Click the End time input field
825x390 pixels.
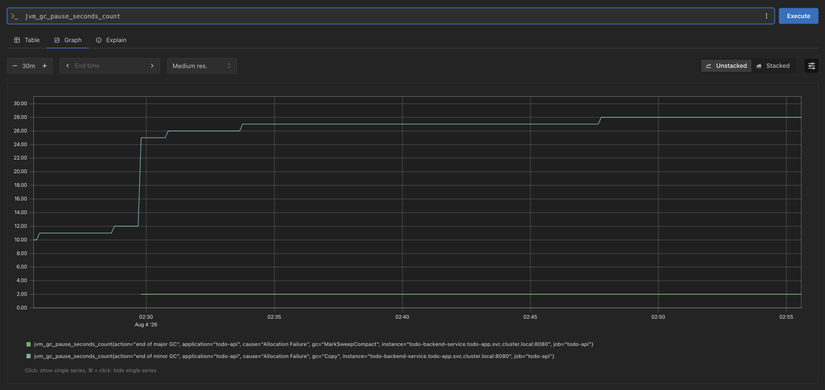pyautogui.click(x=109, y=66)
